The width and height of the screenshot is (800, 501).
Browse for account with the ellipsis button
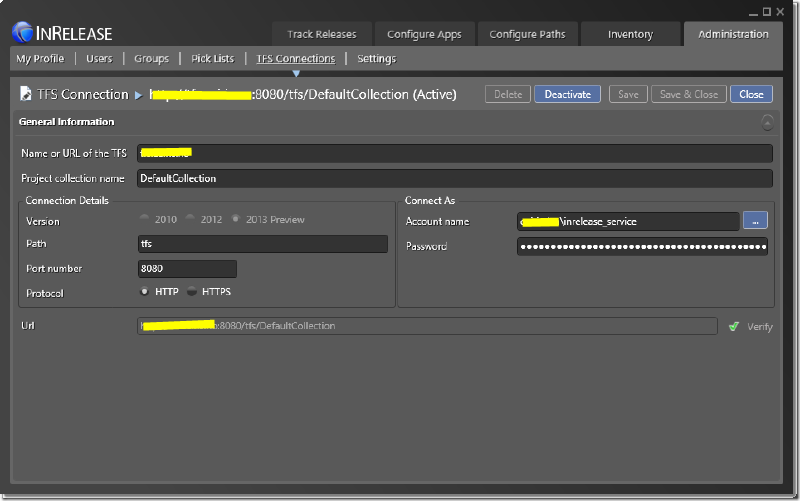pyautogui.click(x=755, y=221)
